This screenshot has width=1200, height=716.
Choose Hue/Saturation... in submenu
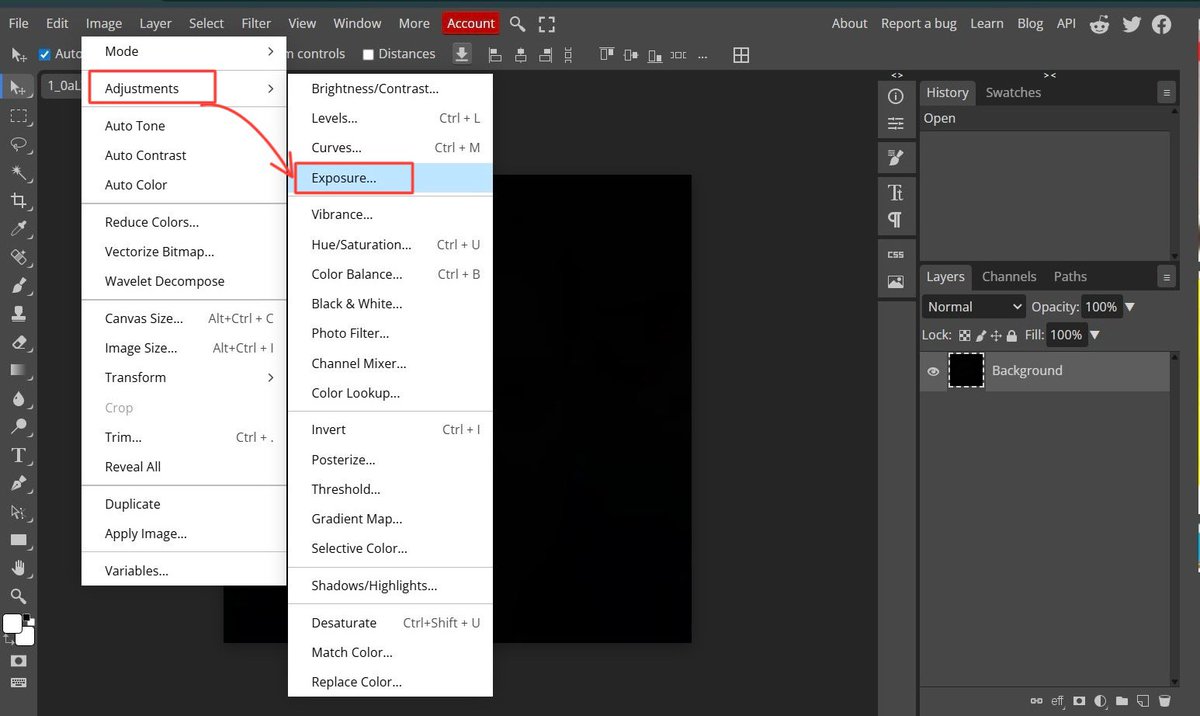pyautogui.click(x=390, y=245)
